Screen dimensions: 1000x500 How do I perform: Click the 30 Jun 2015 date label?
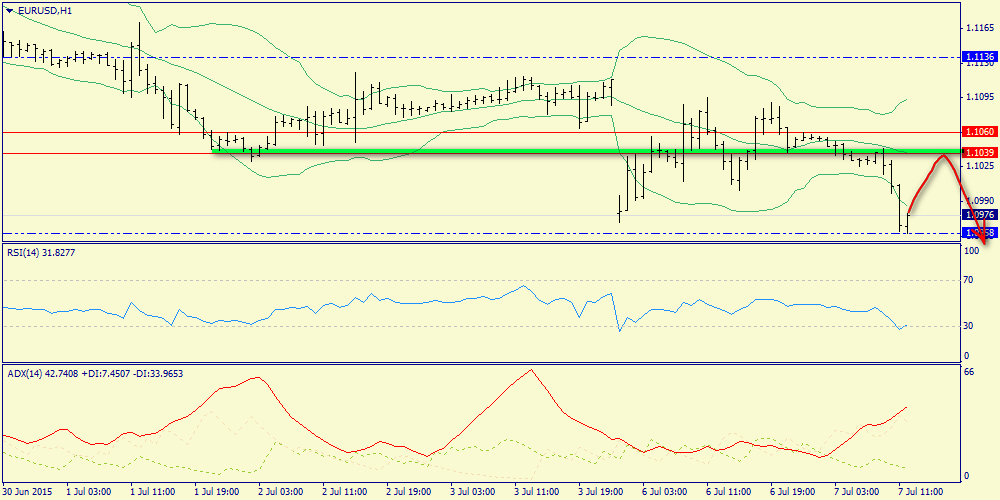29,492
